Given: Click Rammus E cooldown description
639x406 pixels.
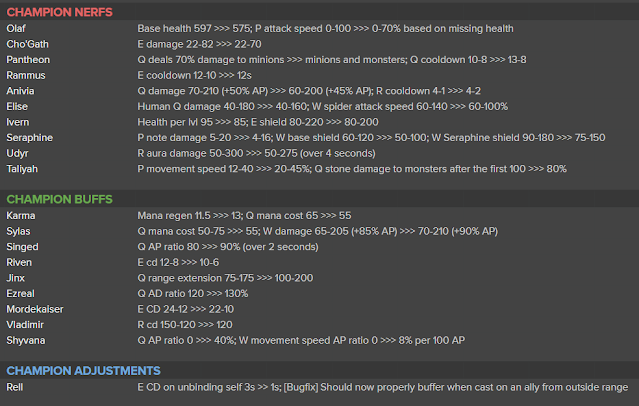Looking at the screenshot, I should (x=194, y=75).
